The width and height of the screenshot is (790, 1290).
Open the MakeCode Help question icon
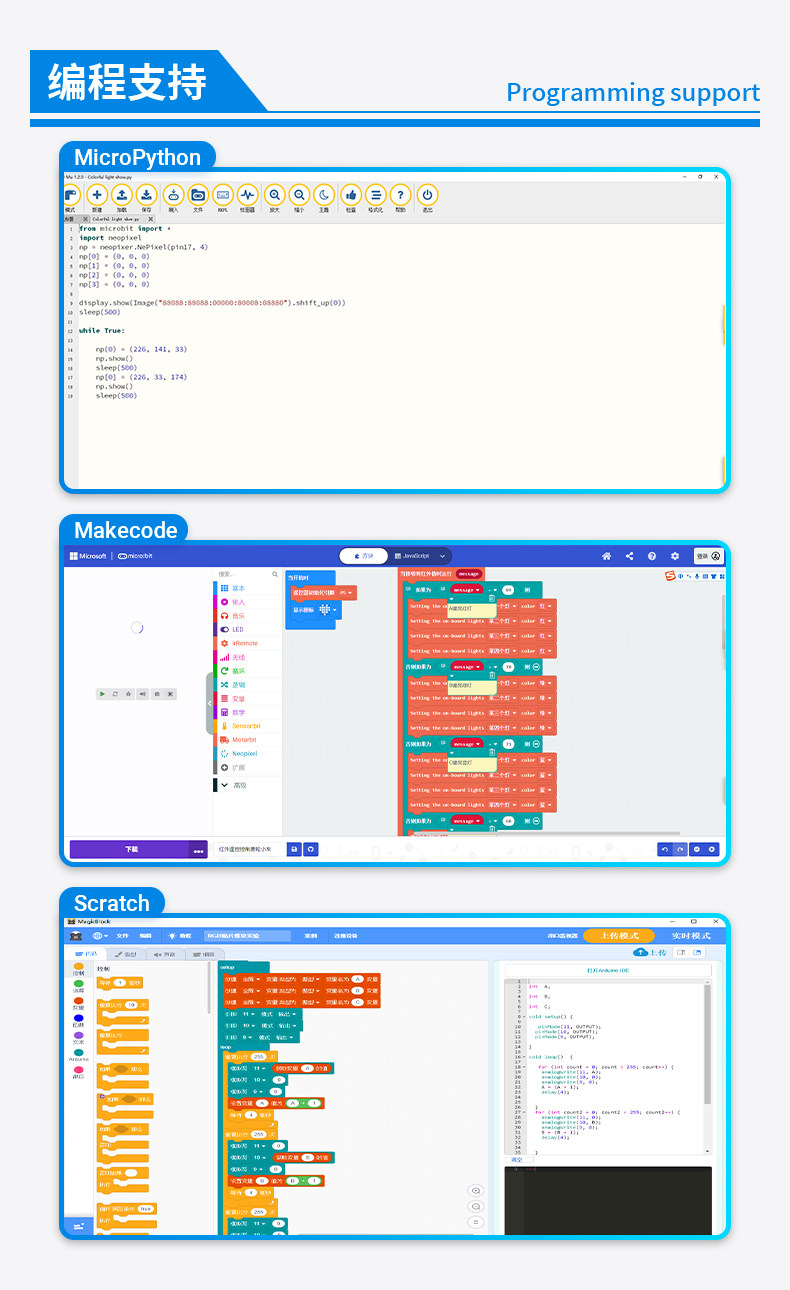(x=652, y=556)
